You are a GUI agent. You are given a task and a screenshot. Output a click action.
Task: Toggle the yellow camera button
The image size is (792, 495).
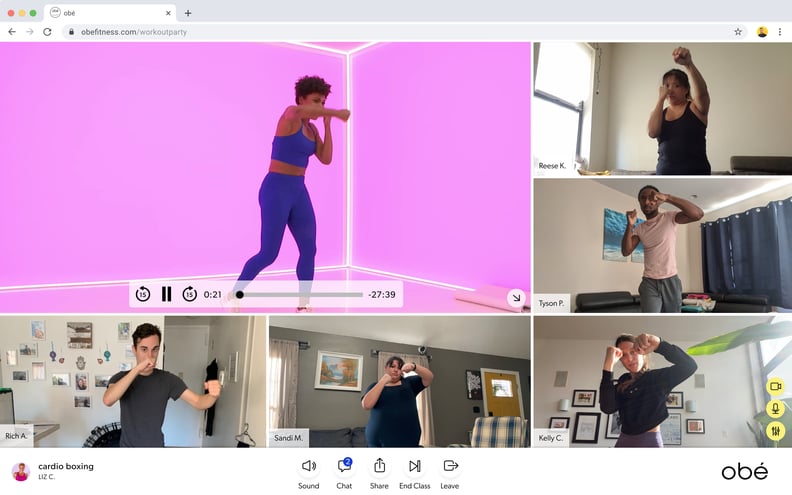point(775,386)
